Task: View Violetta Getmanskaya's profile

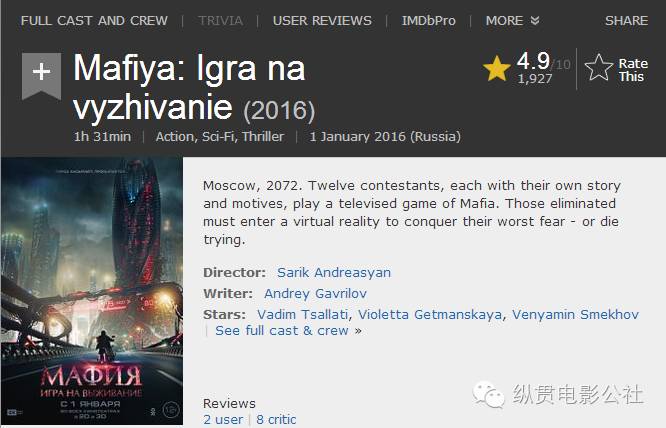Action: [430, 314]
